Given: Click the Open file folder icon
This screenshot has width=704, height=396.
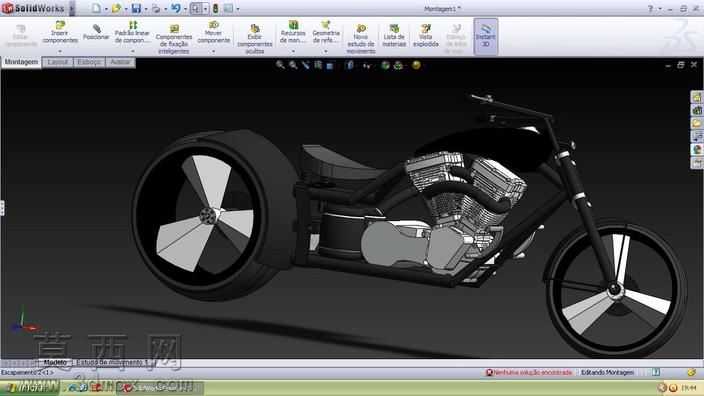Looking at the screenshot, I should pos(116,8).
